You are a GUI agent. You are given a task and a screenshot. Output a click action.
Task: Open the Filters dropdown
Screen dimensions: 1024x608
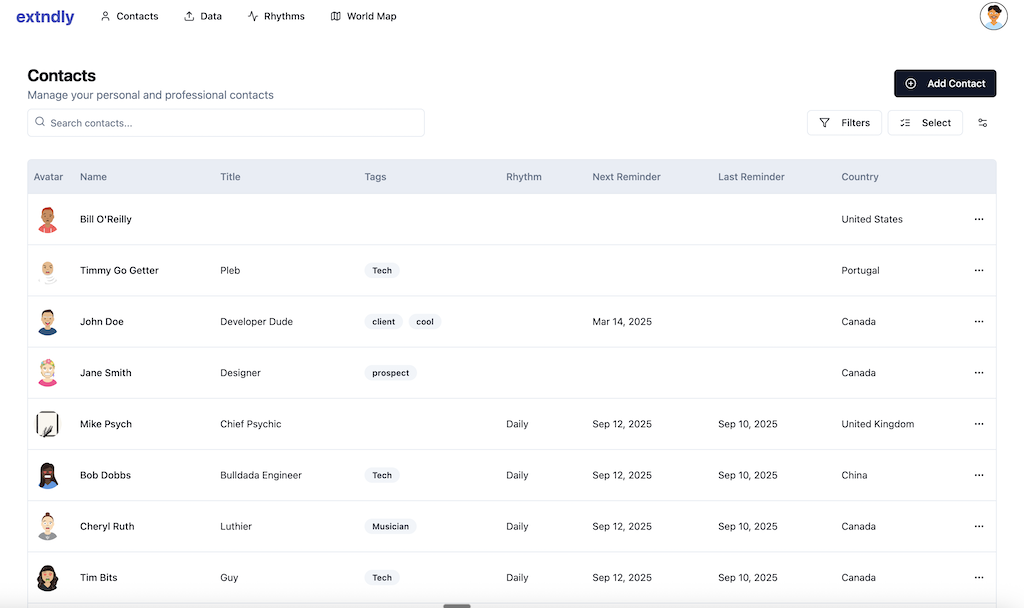coord(844,123)
